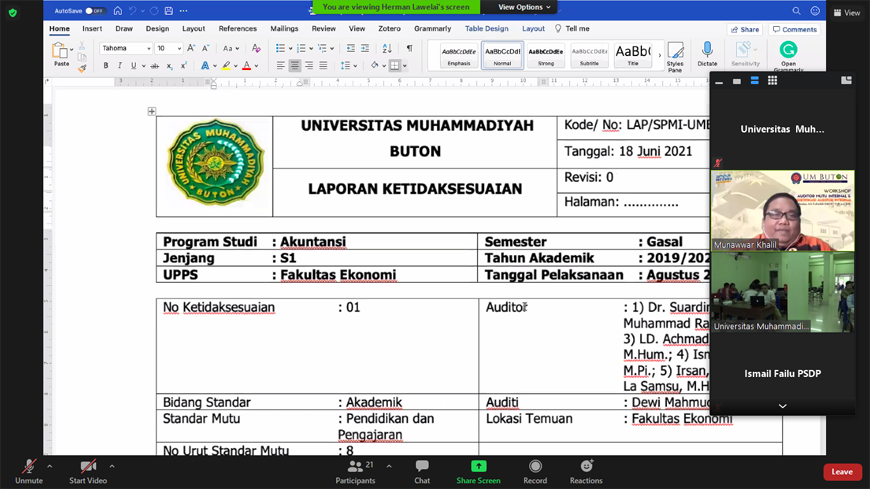This screenshot has width=870, height=489.
Task: Apply subscript formatting
Action: pos(169,65)
